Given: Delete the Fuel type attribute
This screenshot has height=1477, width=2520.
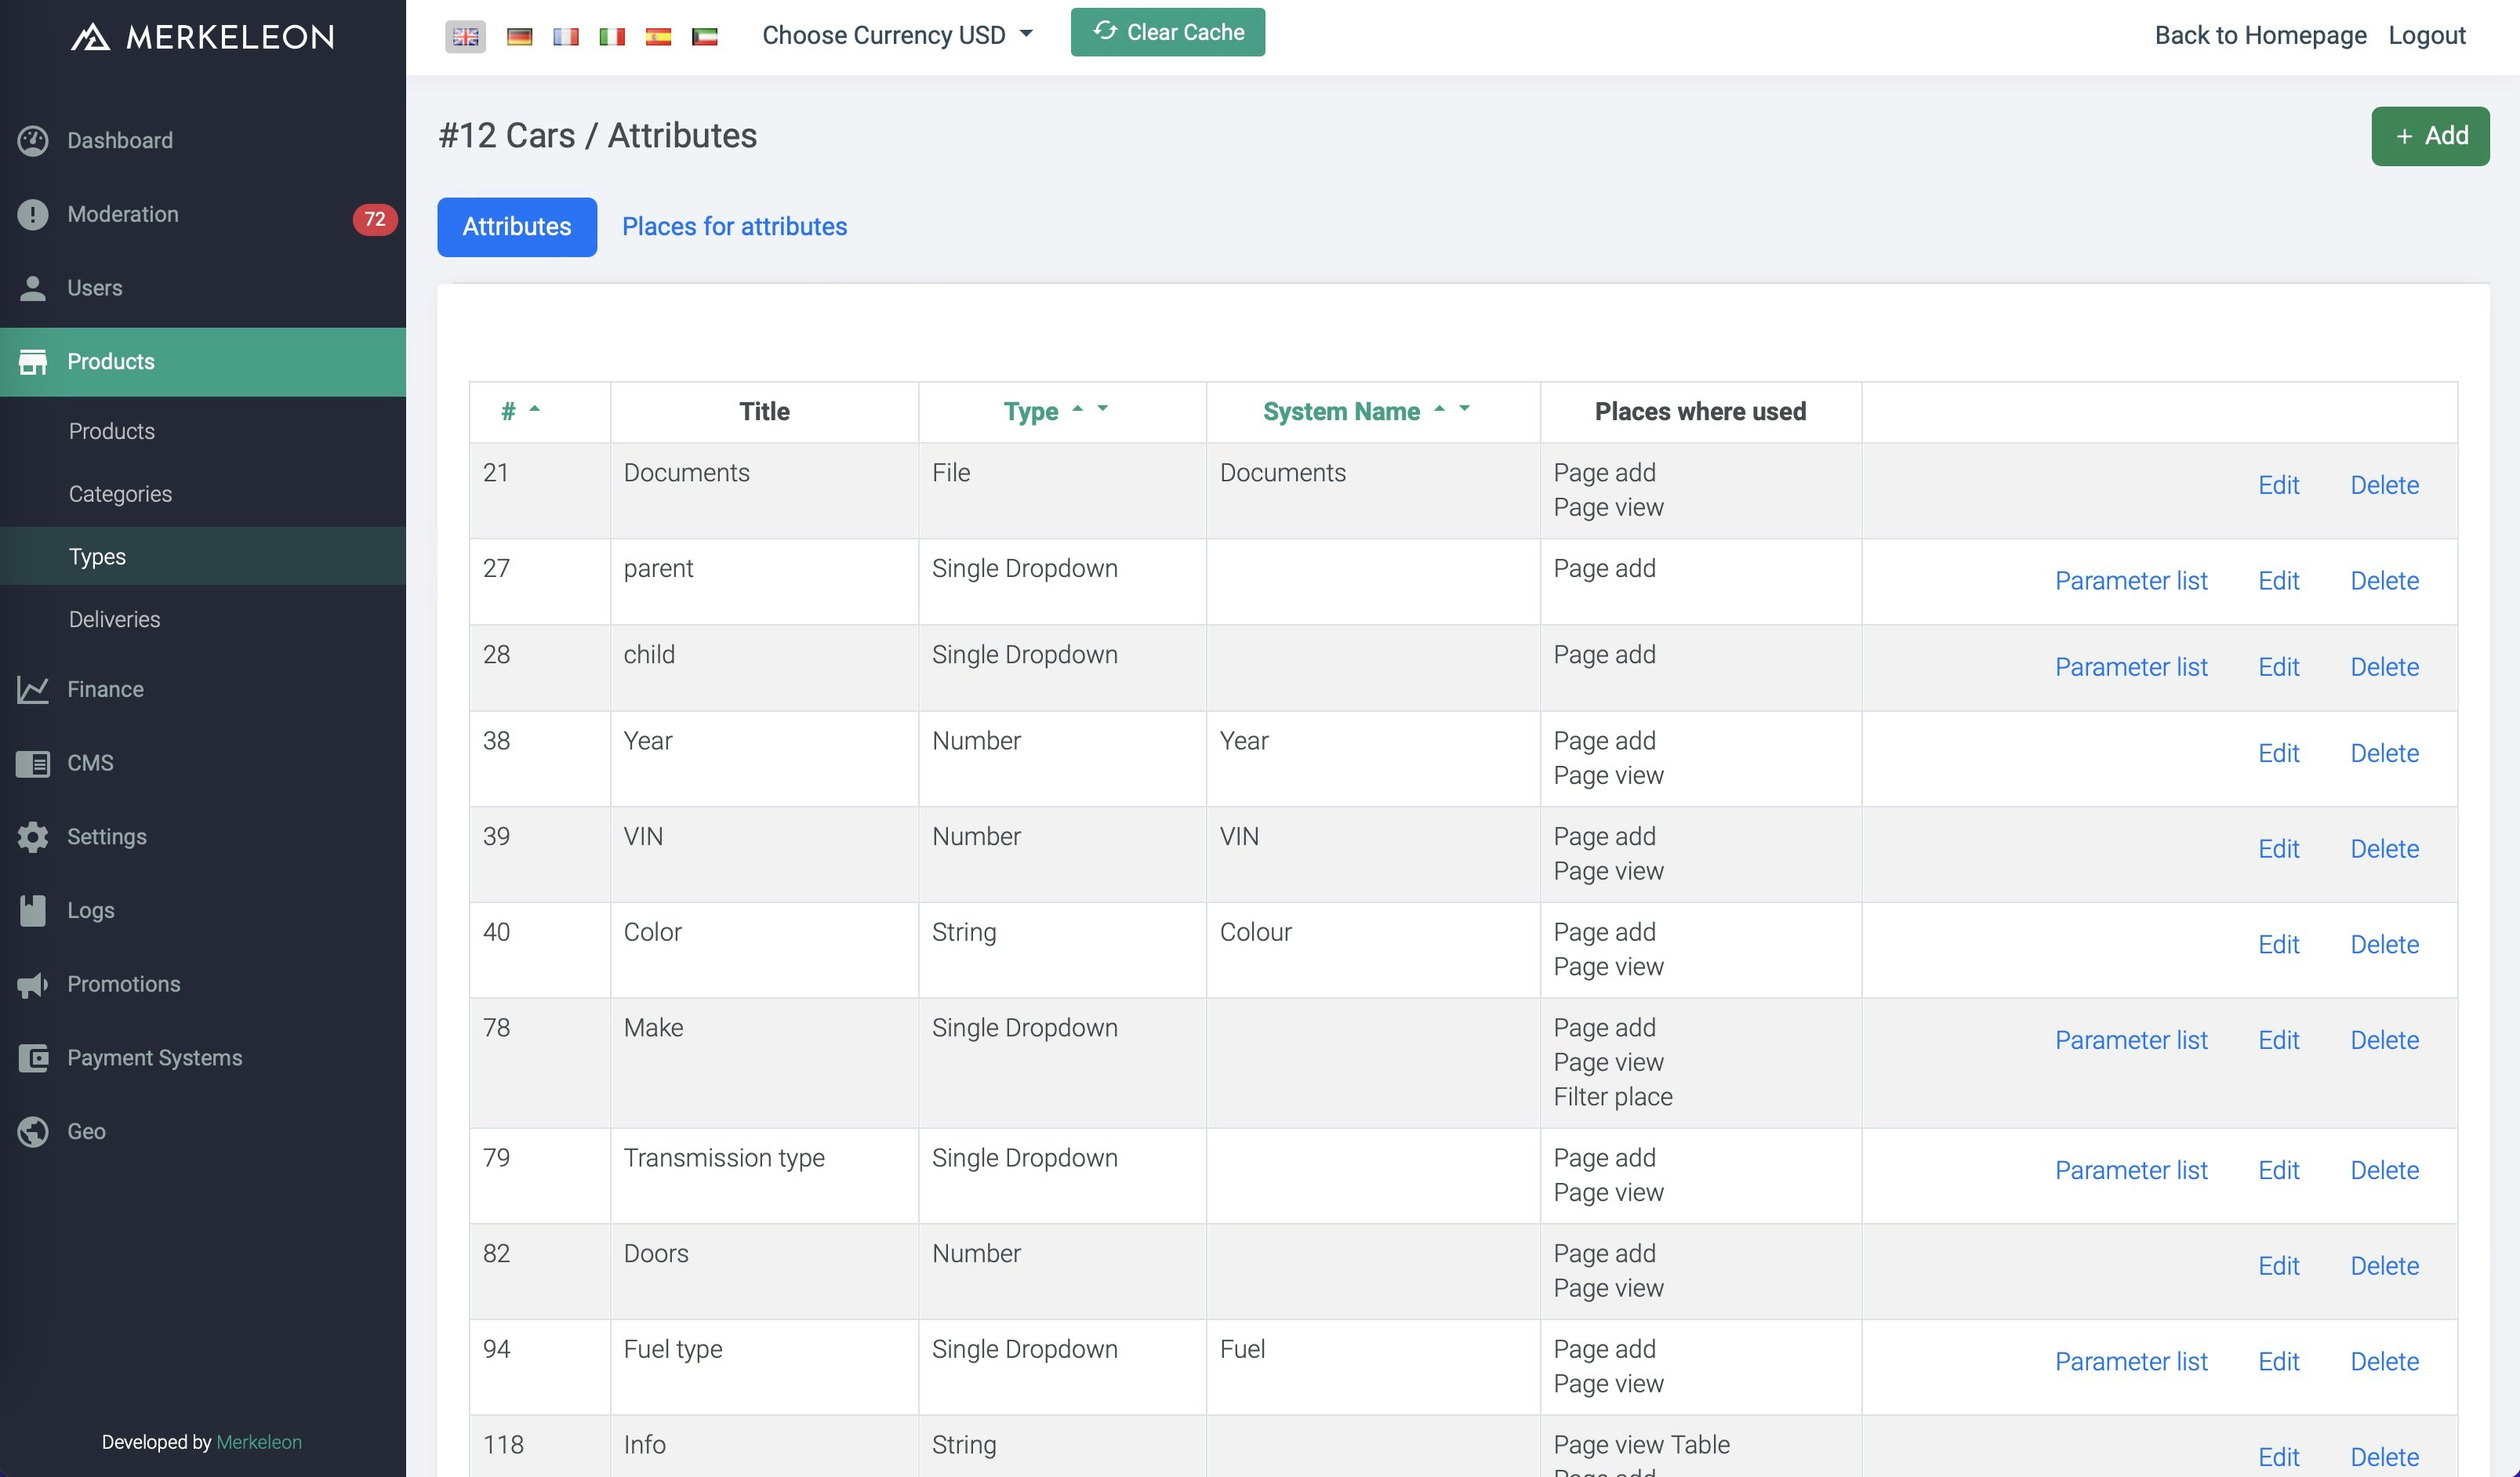Looking at the screenshot, I should pyautogui.click(x=2384, y=1362).
